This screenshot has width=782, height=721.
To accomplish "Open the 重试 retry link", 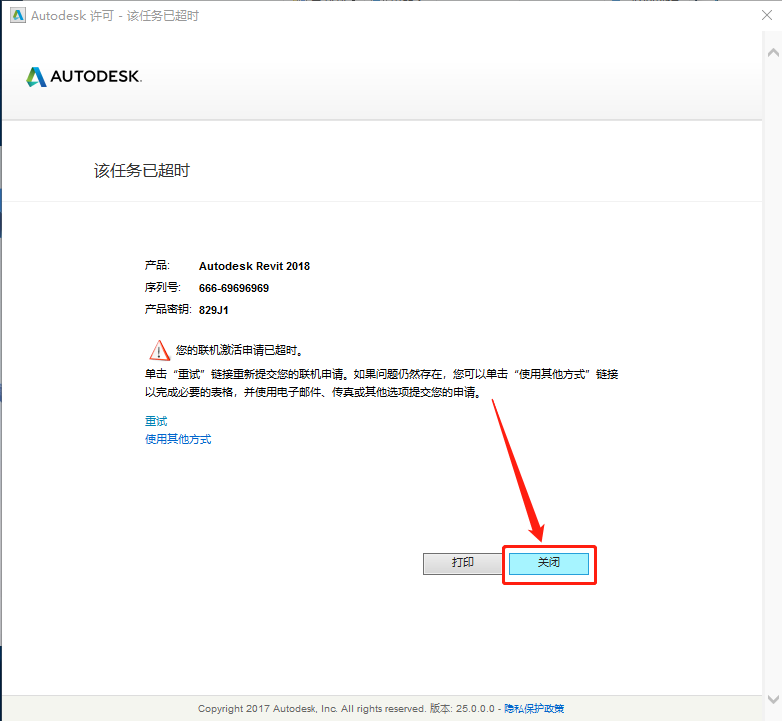I will [156, 421].
